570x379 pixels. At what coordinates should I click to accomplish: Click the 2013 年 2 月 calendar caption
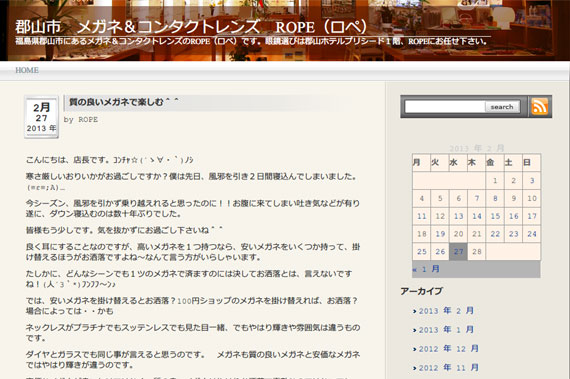click(477, 148)
